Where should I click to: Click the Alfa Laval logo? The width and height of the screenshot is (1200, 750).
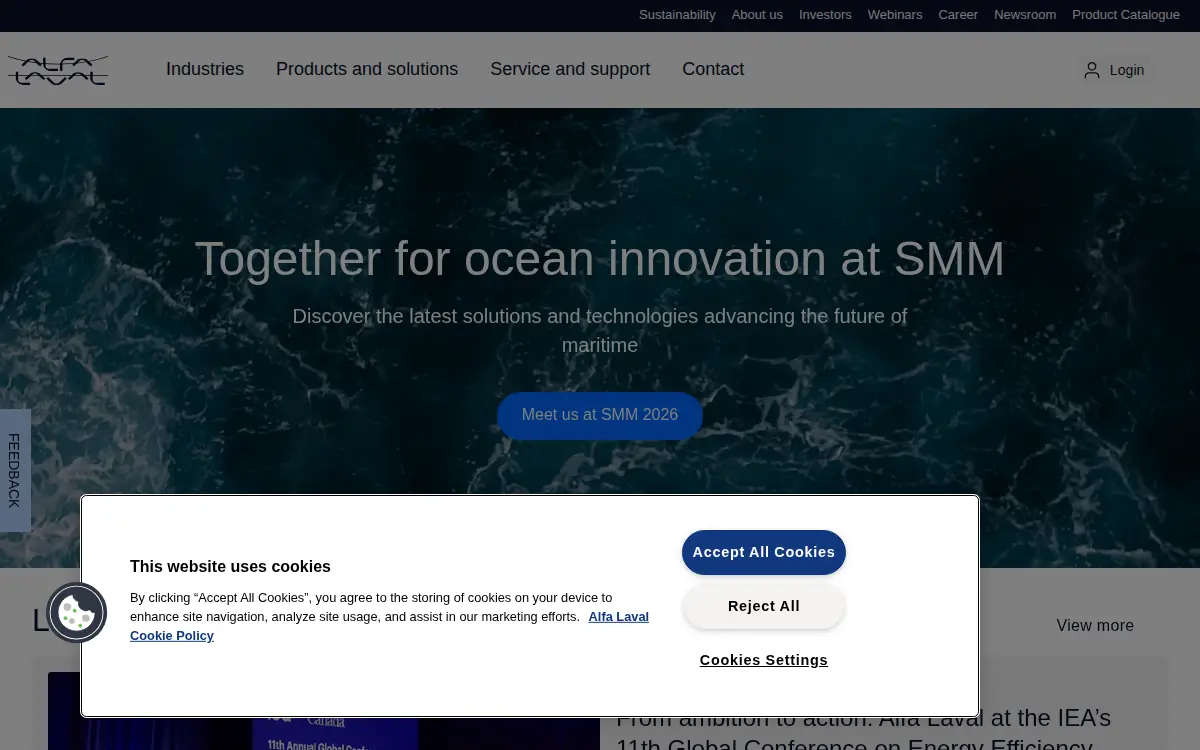[x=58, y=70]
